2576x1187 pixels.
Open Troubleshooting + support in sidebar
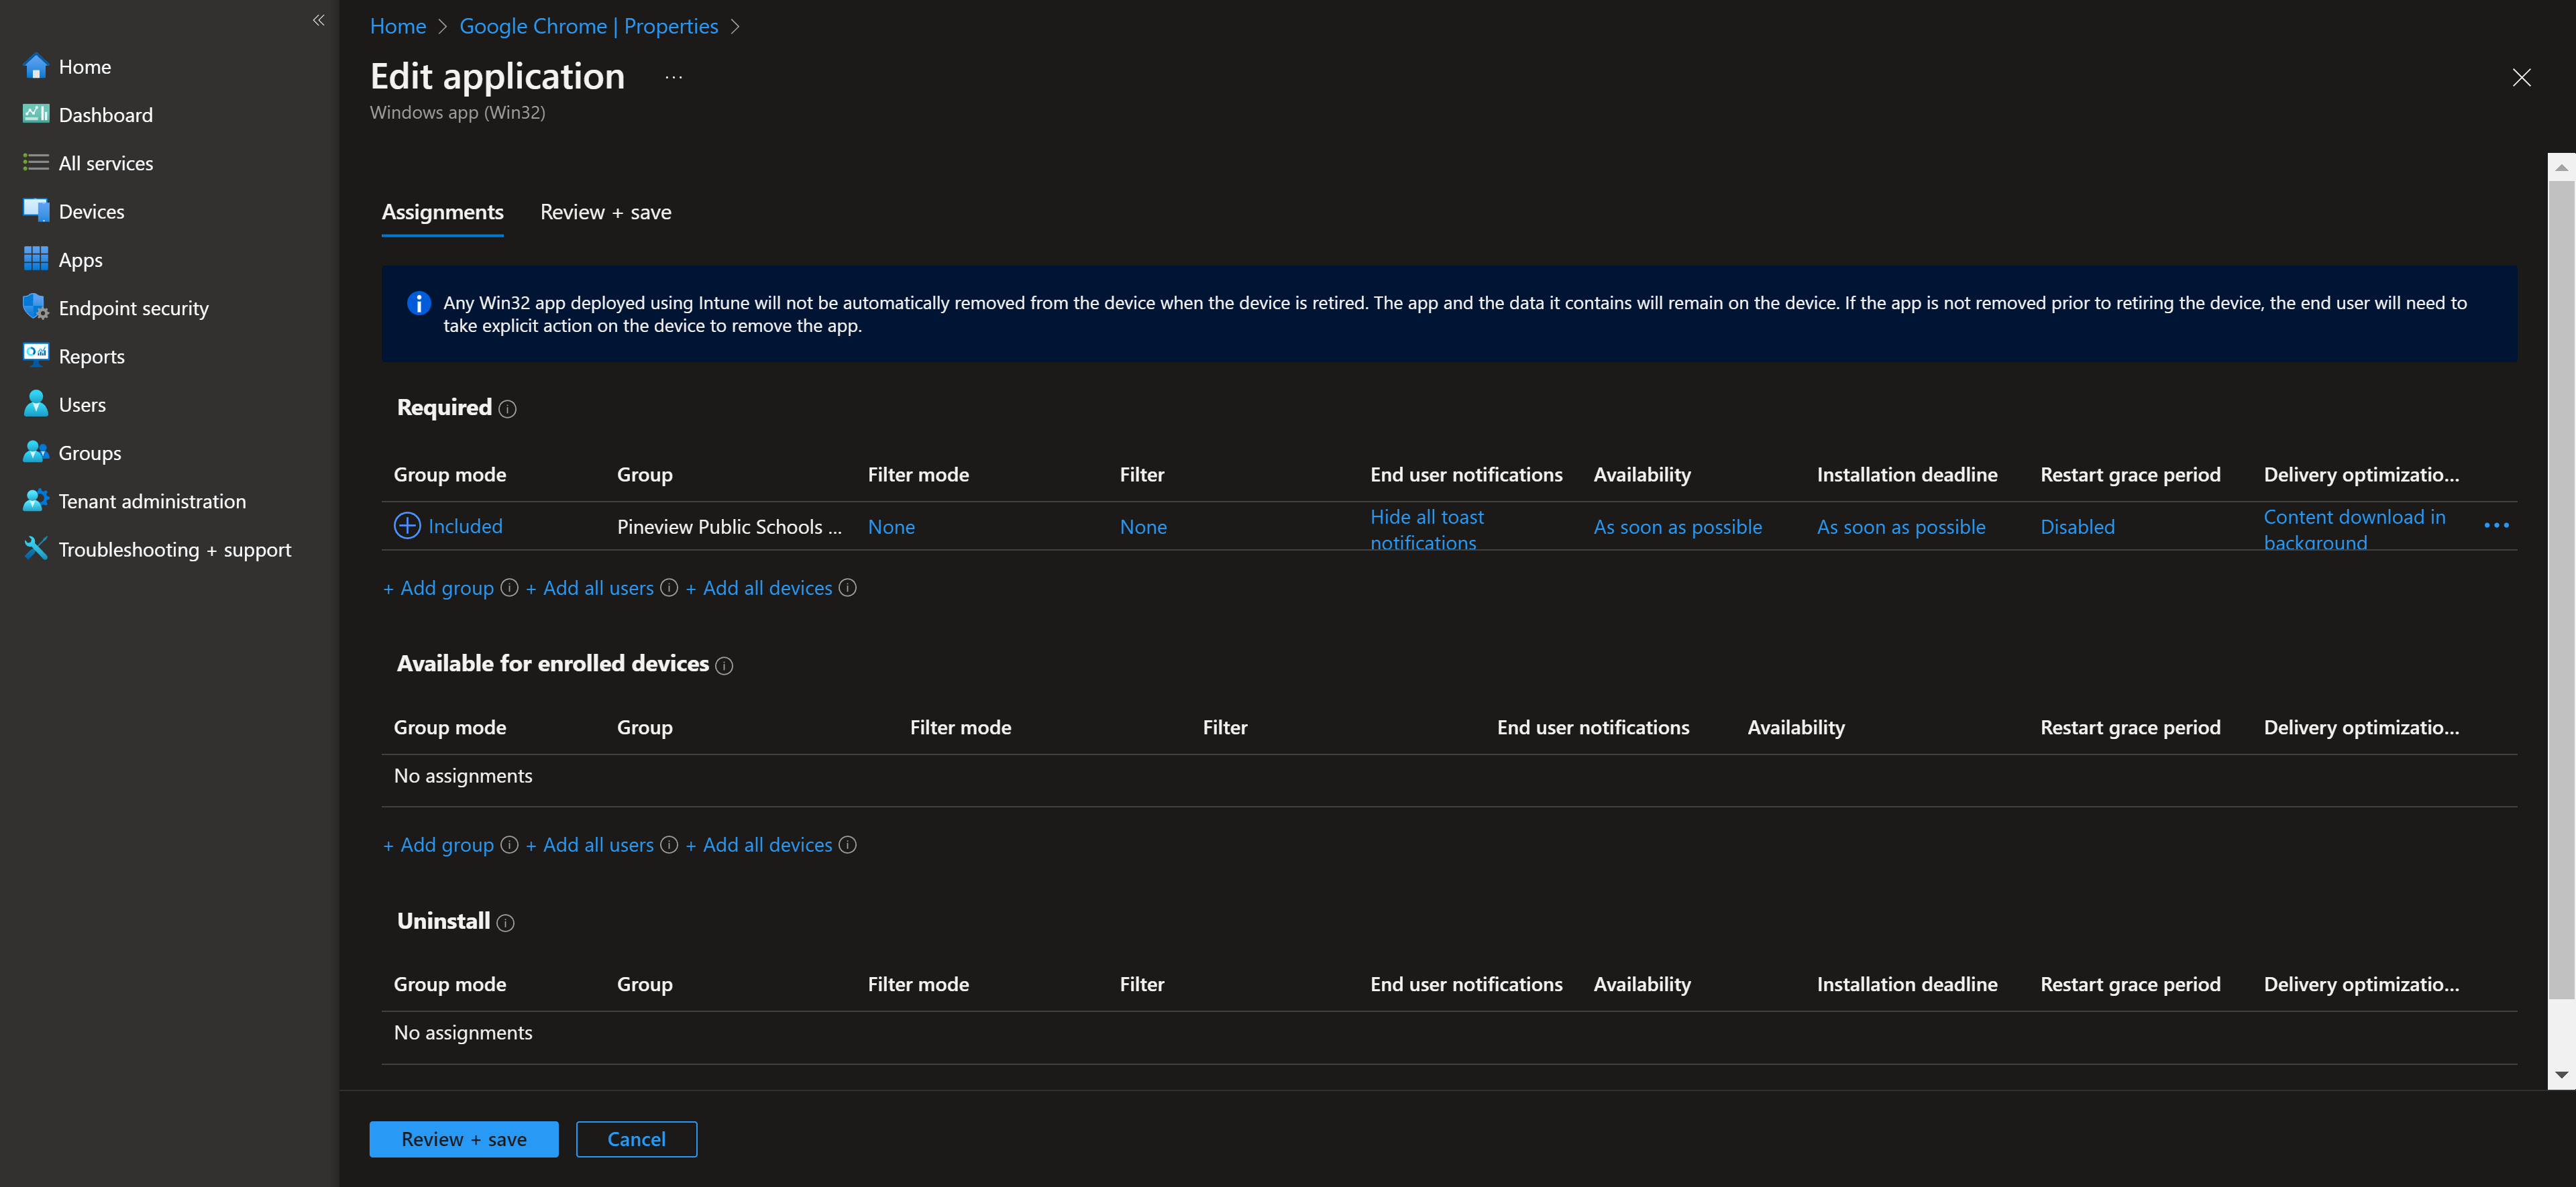click(175, 549)
